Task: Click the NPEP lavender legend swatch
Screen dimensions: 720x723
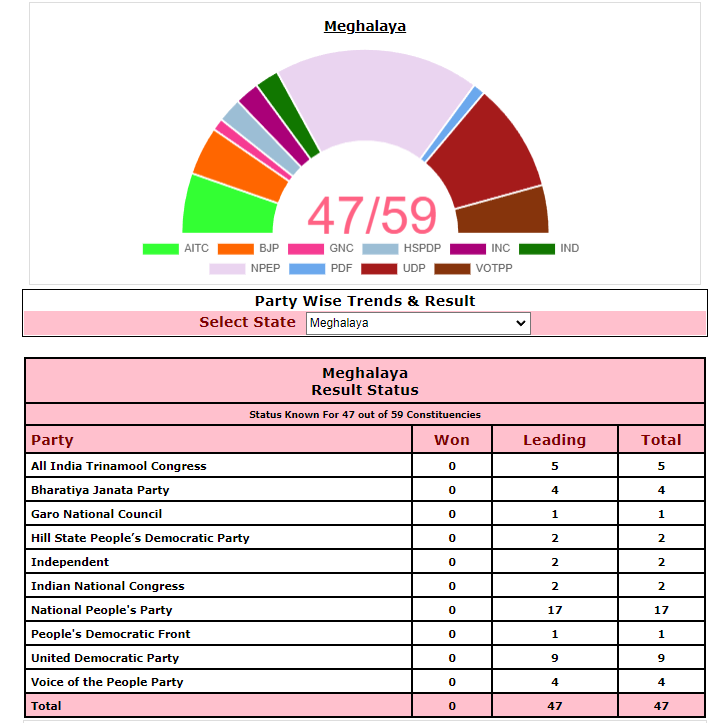Action: point(227,269)
